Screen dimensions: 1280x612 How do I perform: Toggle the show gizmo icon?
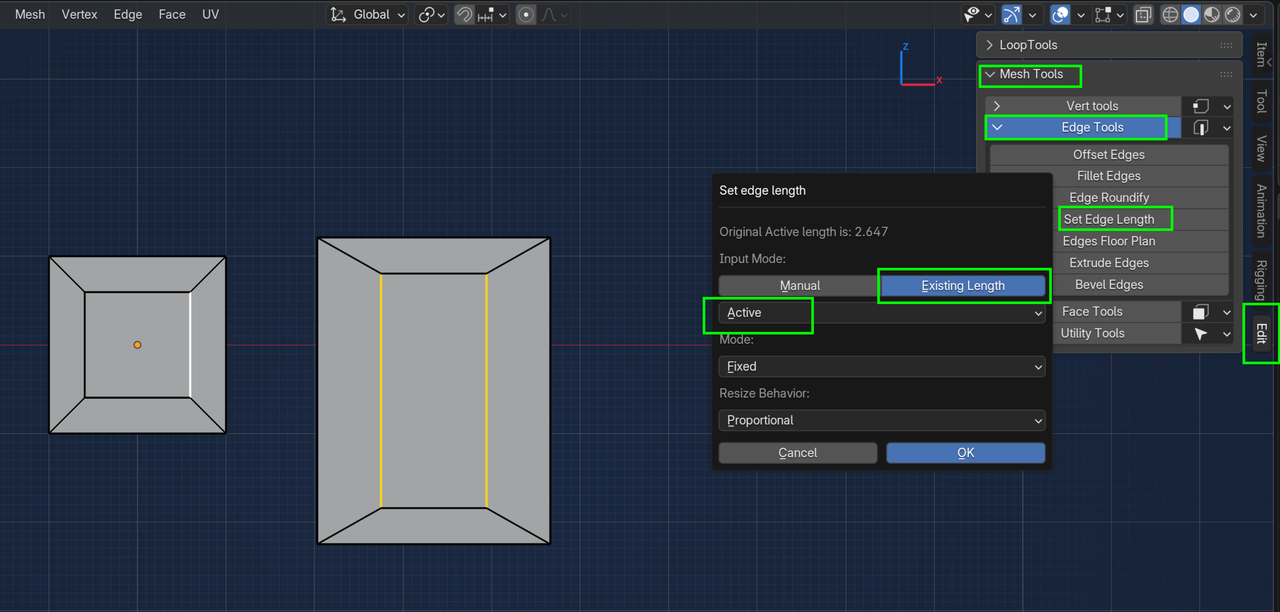[x=1013, y=15]
